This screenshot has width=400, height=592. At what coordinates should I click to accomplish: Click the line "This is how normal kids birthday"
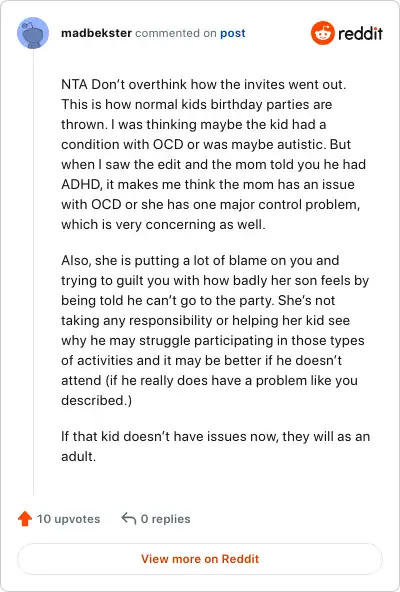pyautogui.click(x=196, y=105)
